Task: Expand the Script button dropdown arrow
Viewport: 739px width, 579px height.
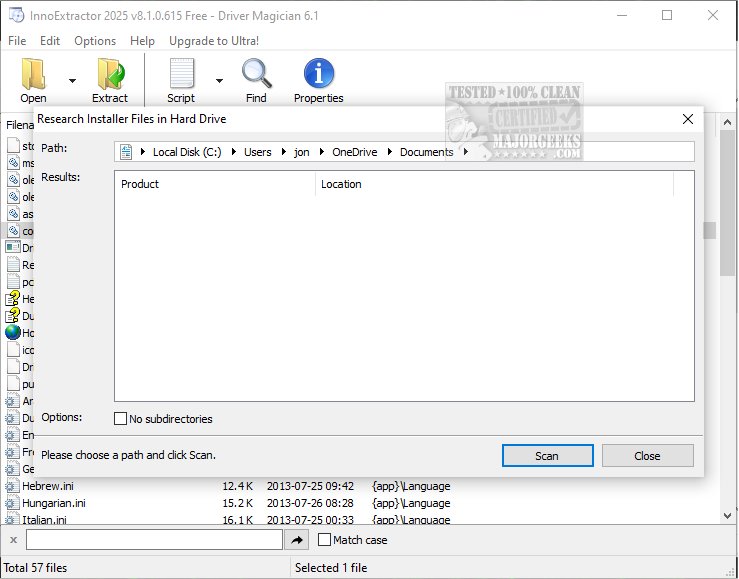Action: pos(219,81)
